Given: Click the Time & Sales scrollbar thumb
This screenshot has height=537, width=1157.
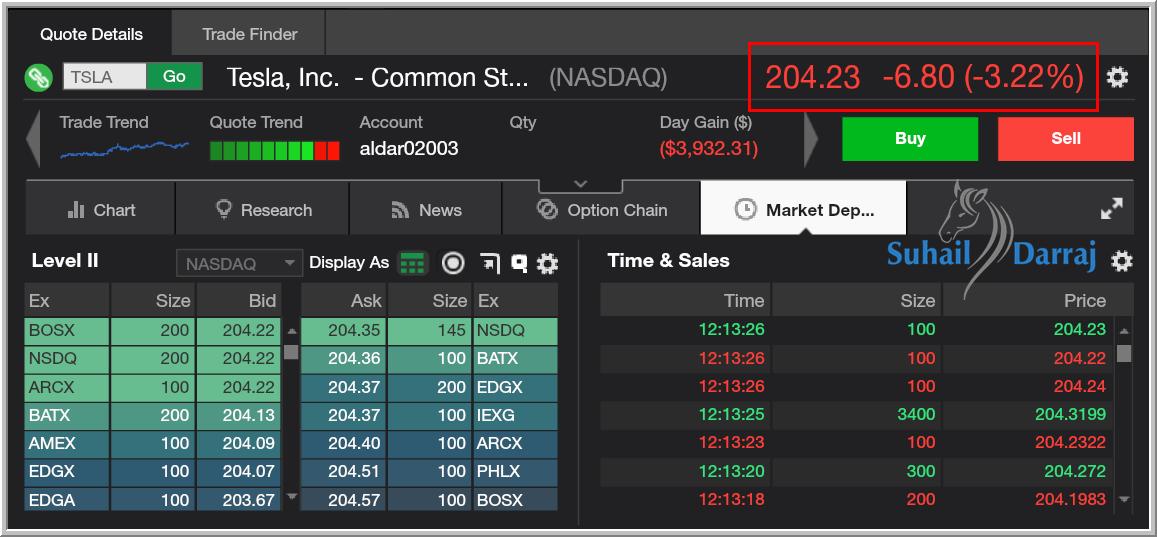Looking at the screenshot, I should (1124, 353).
